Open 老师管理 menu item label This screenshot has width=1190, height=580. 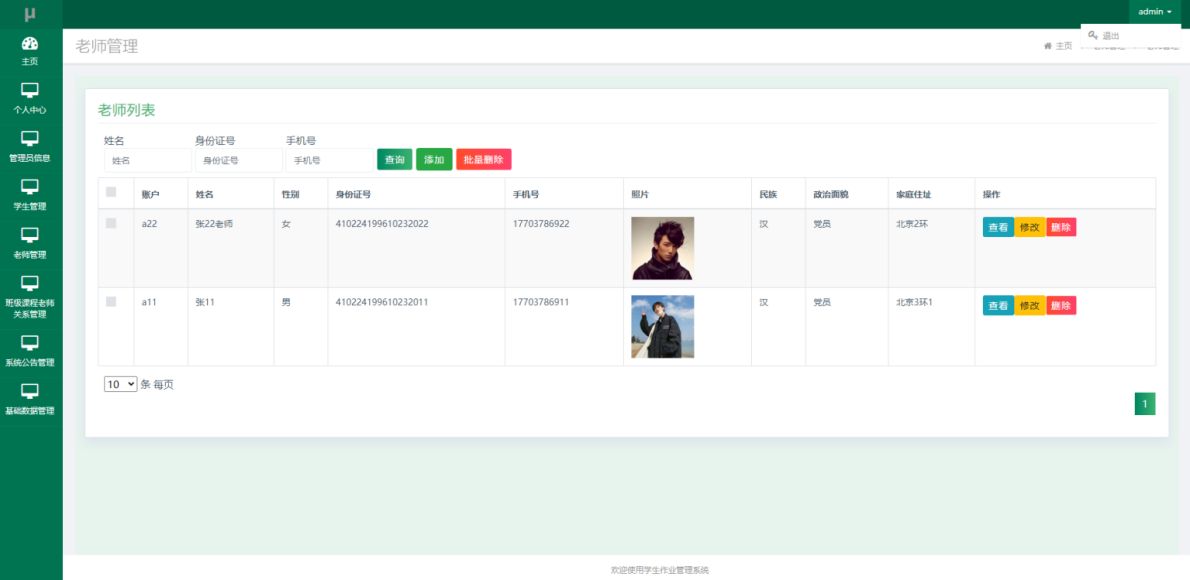click(x=30, y=254)
